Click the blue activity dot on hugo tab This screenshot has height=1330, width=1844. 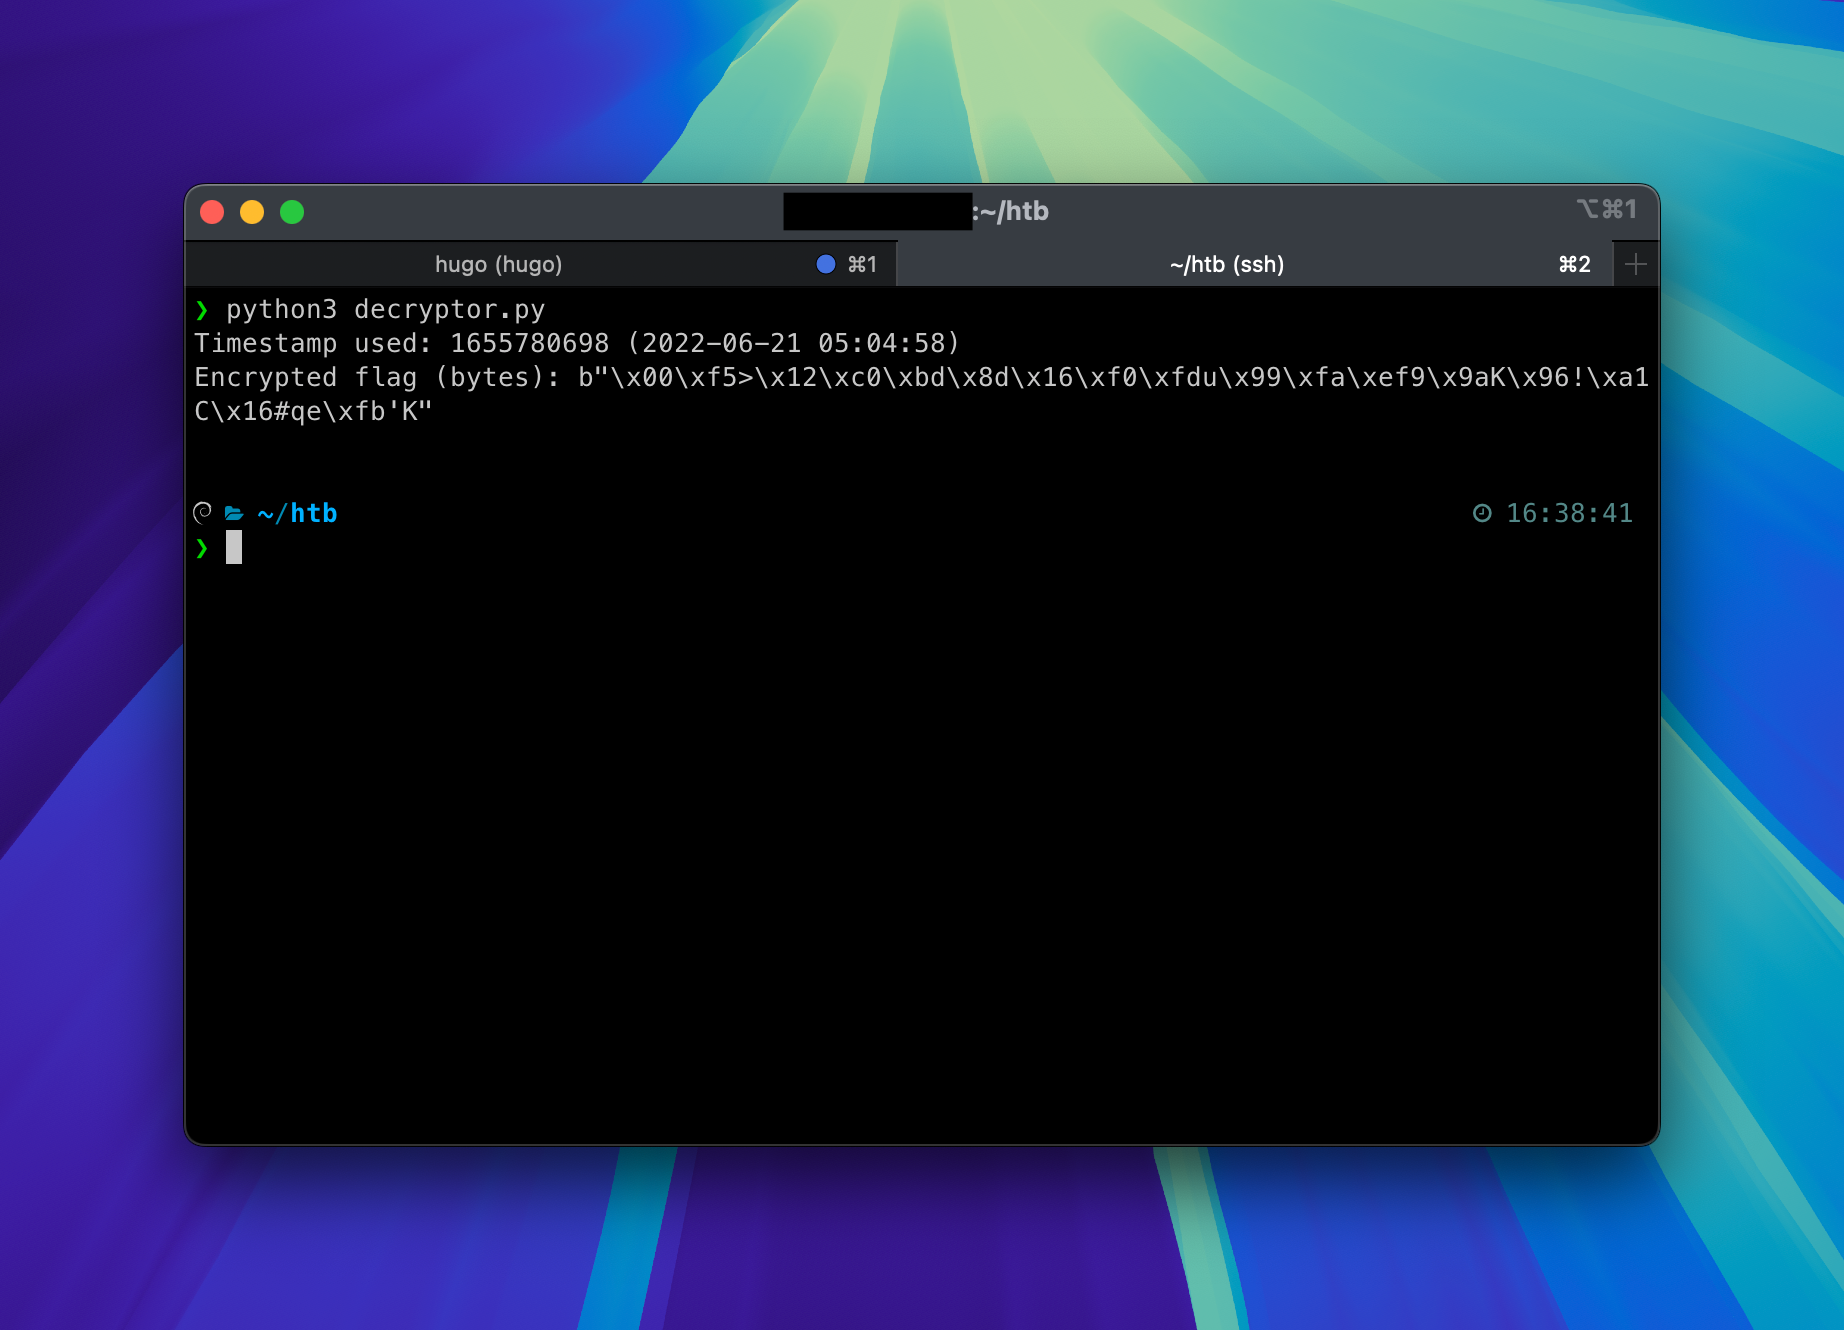tap(825, 264)
